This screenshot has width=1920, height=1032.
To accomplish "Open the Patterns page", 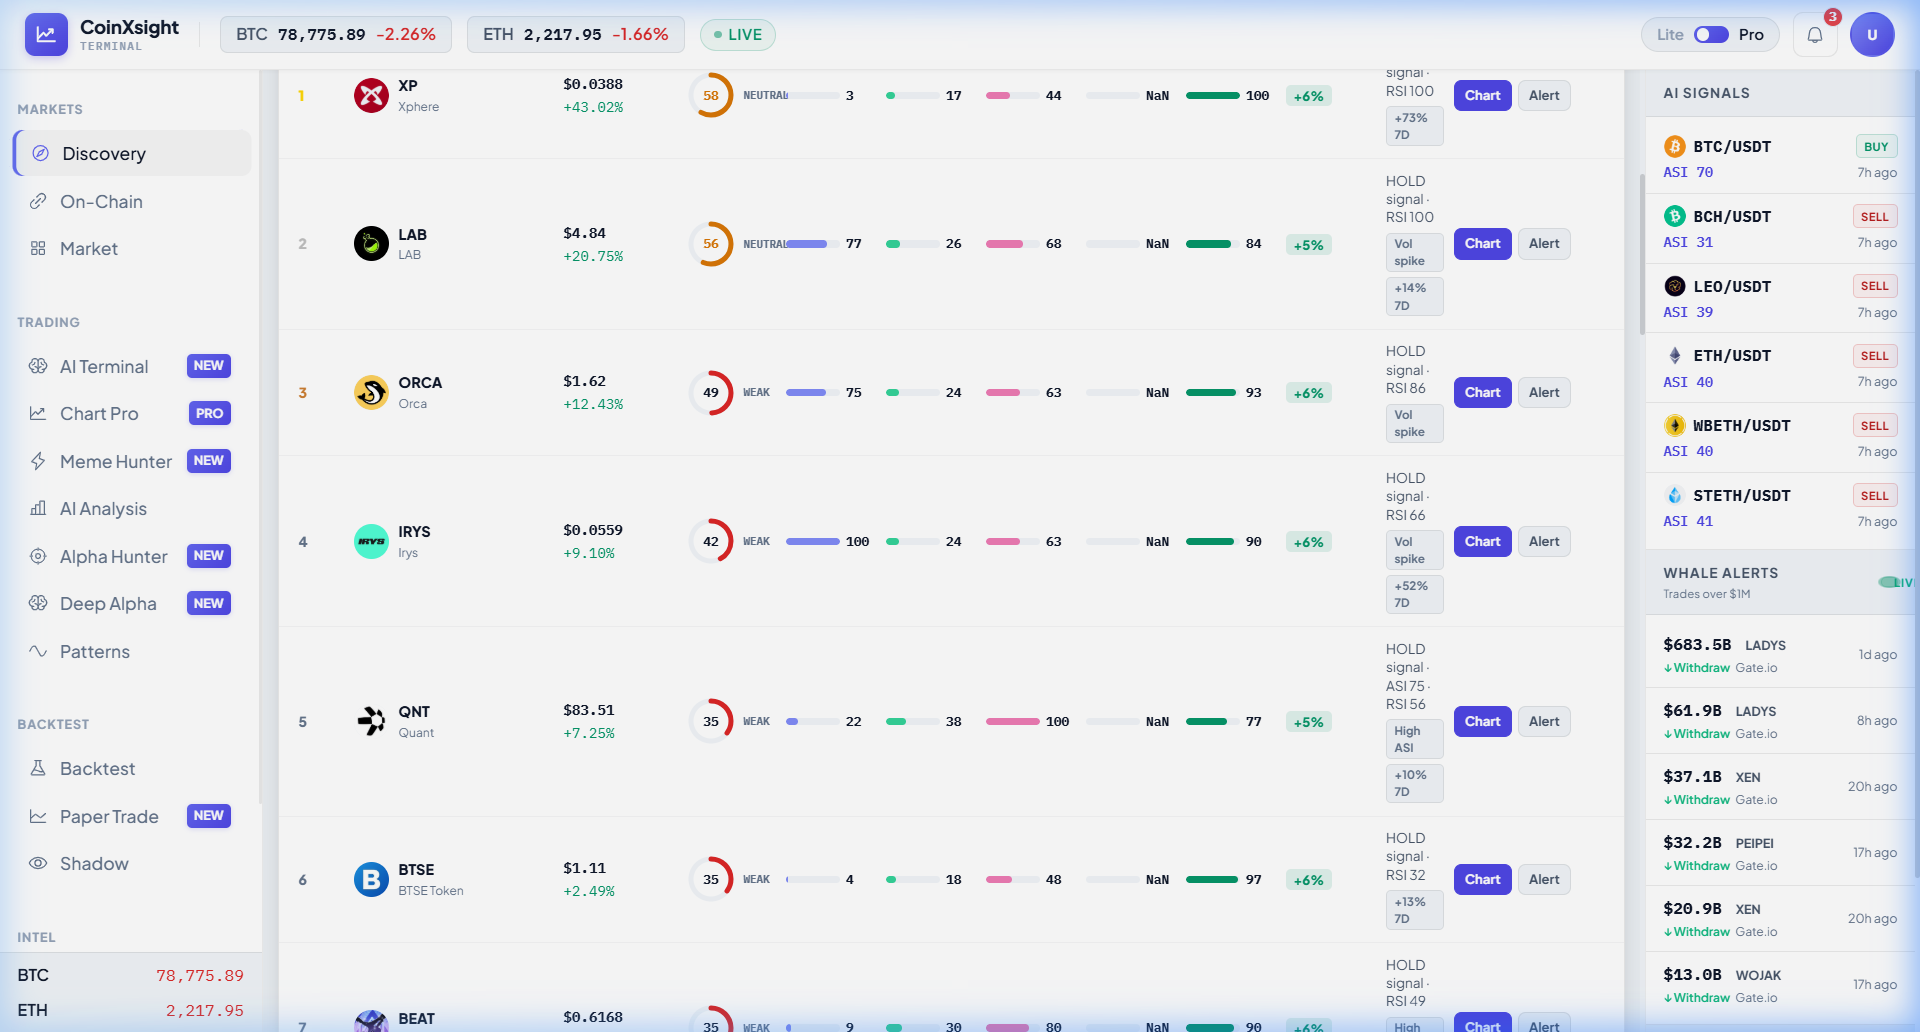I will click(x=132, y=651).
